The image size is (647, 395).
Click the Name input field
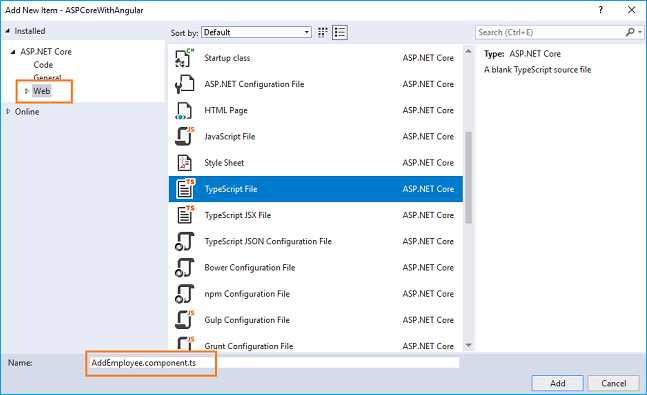tap(274, 362)
